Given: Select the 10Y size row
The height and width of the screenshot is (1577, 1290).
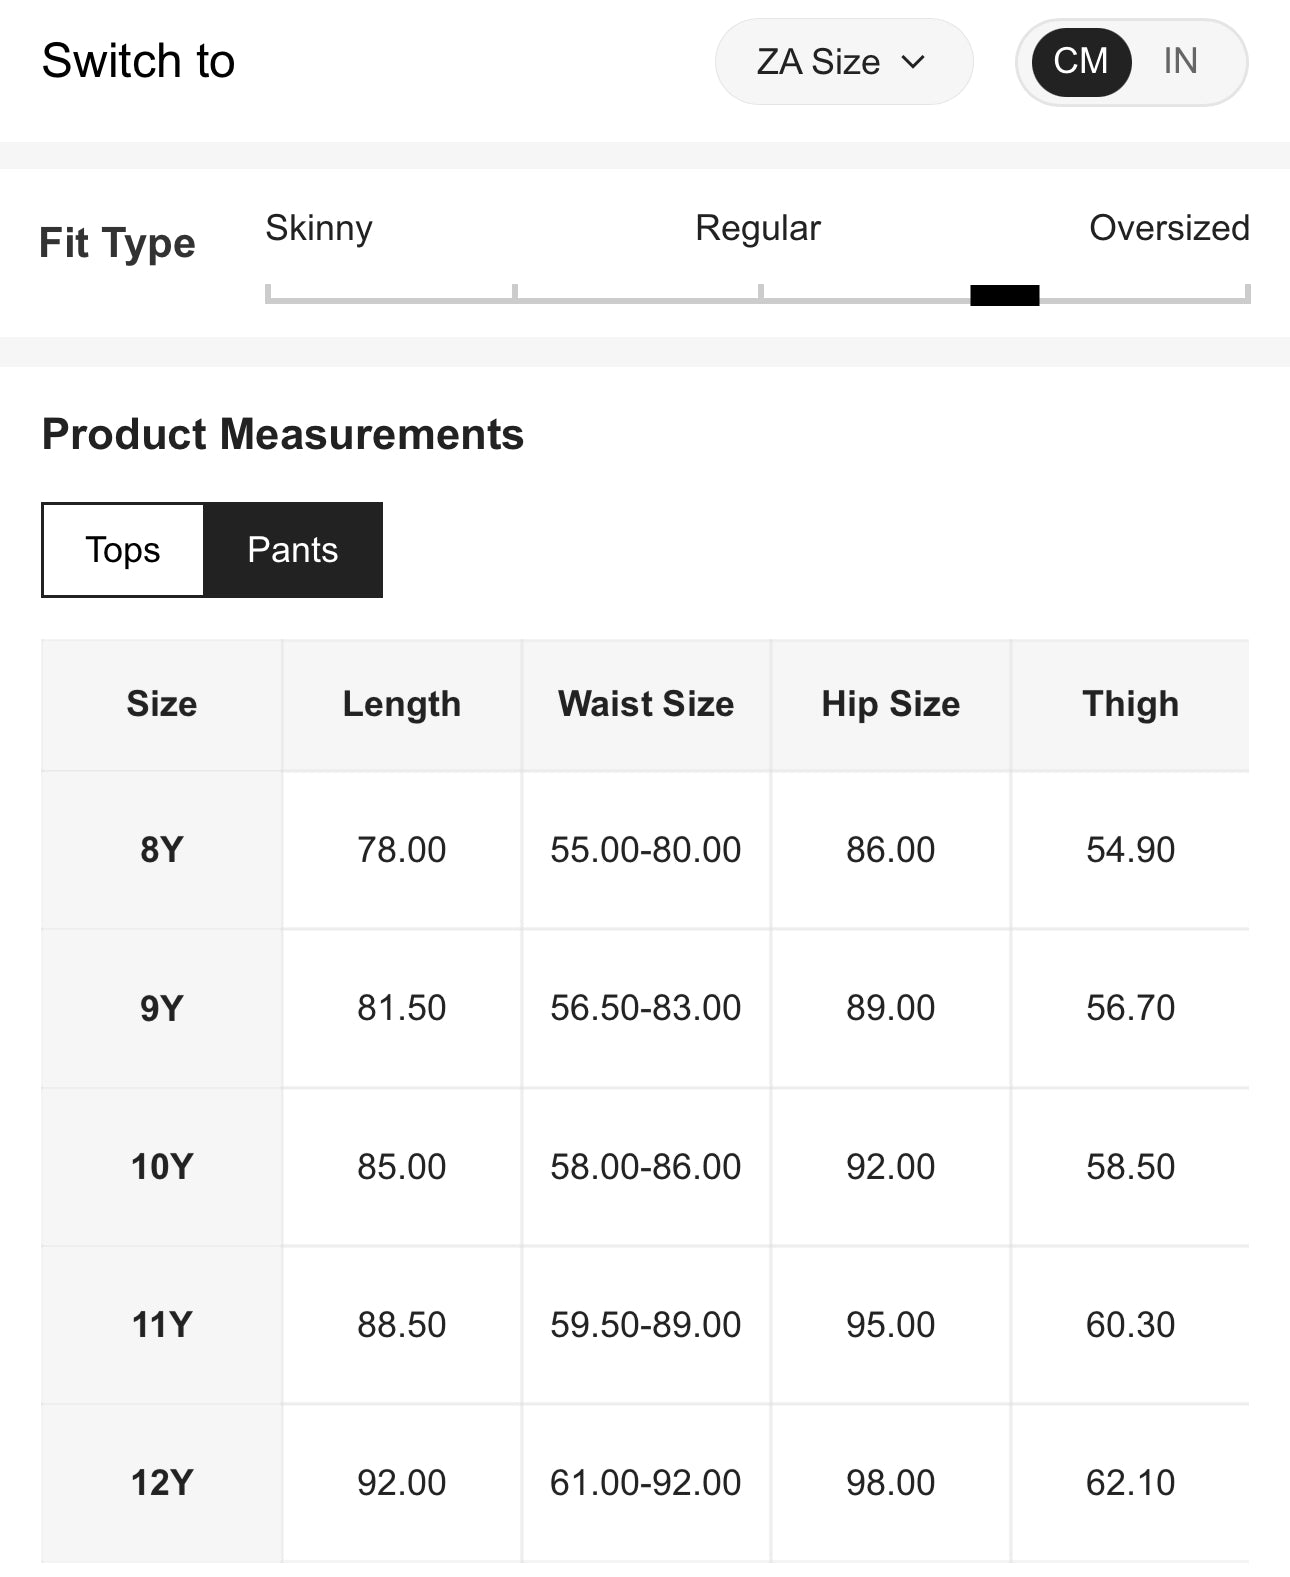Looking at the screenshot, I should pyautogui.click(x=161, y=1167).
